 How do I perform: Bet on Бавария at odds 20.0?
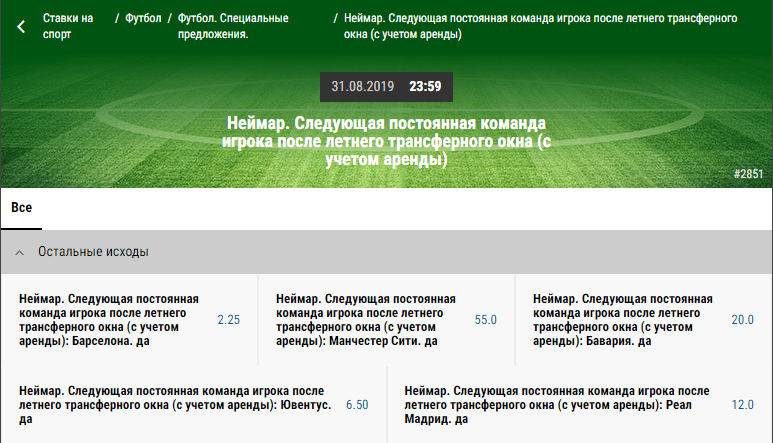point(742,320)
